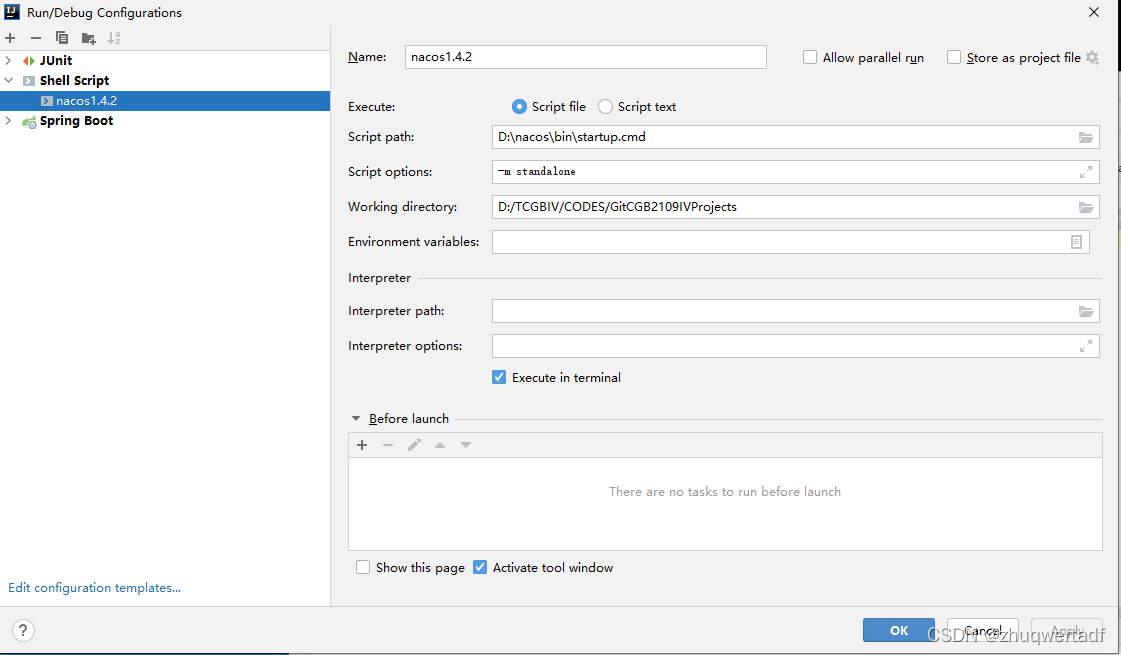Move the Before launch task down
The width and height of the screenshot is (1121, 655).
click(x=466, y=445)
